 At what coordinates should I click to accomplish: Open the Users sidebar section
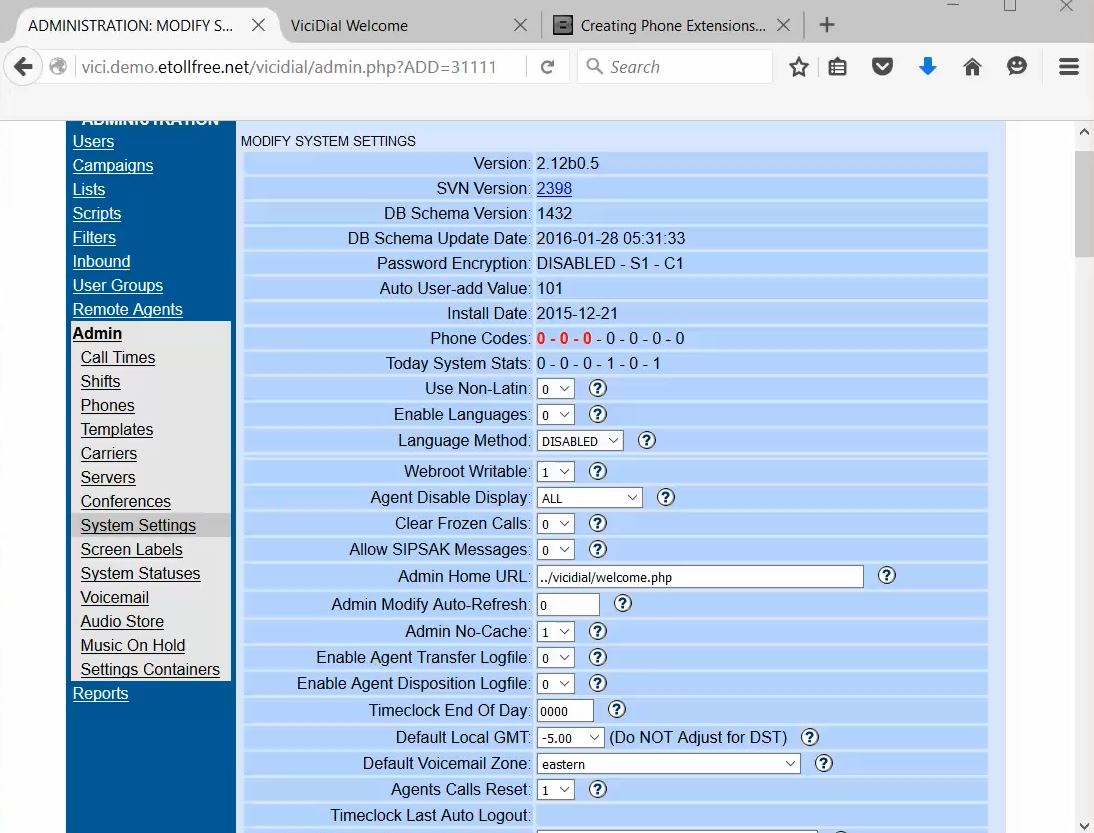93,142
